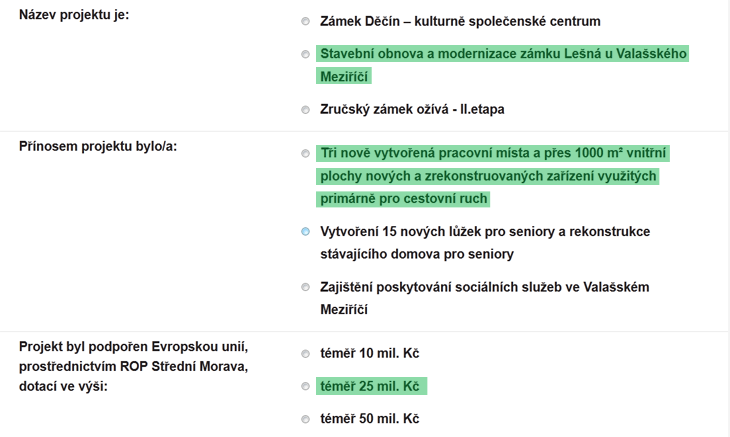Select radio for Zajištění poskytování sociálních služeb
This screenshot has height=437, width=730.
tap(305, 287)
